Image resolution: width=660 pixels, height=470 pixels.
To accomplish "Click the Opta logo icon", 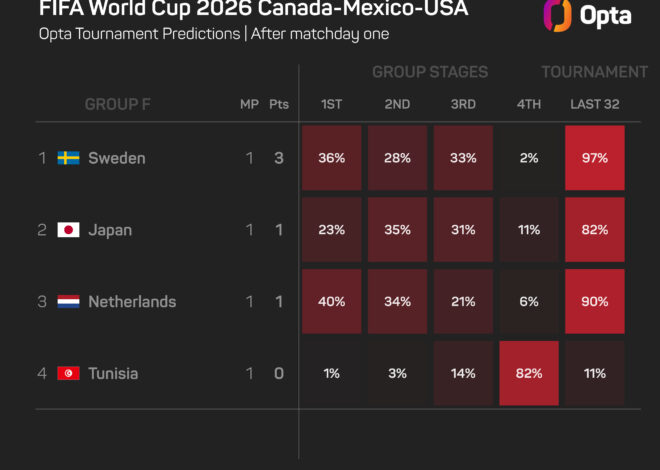I will pyautogui.click(x=557, y=16).
